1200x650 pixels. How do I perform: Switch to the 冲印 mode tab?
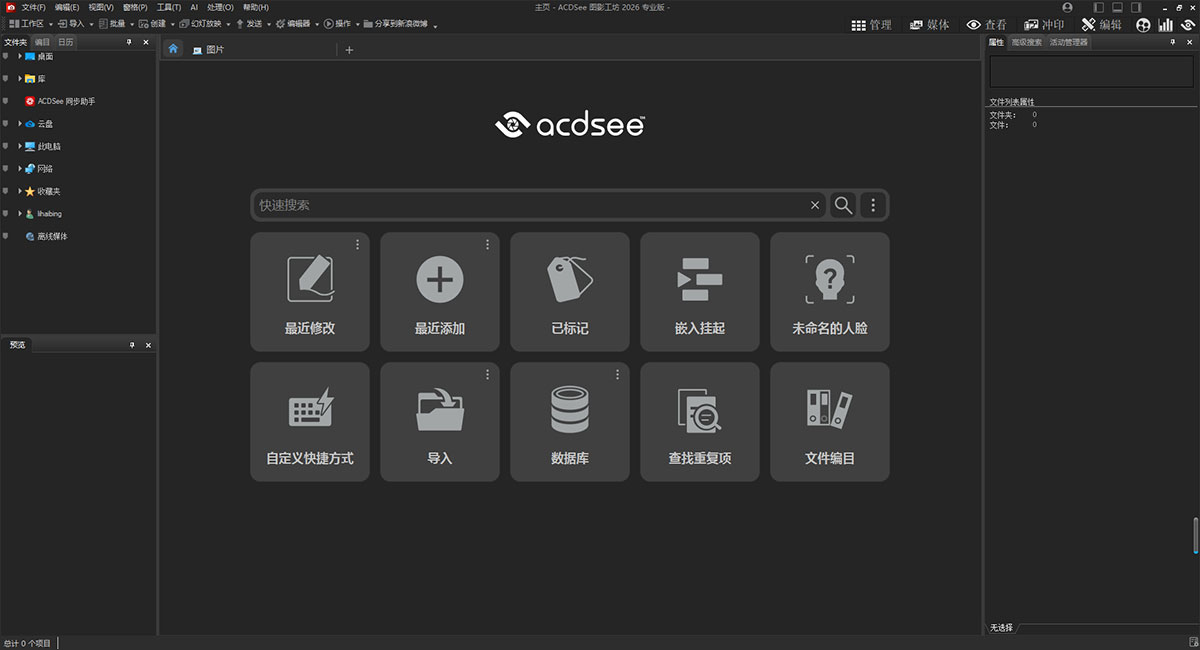[1043, 24]
